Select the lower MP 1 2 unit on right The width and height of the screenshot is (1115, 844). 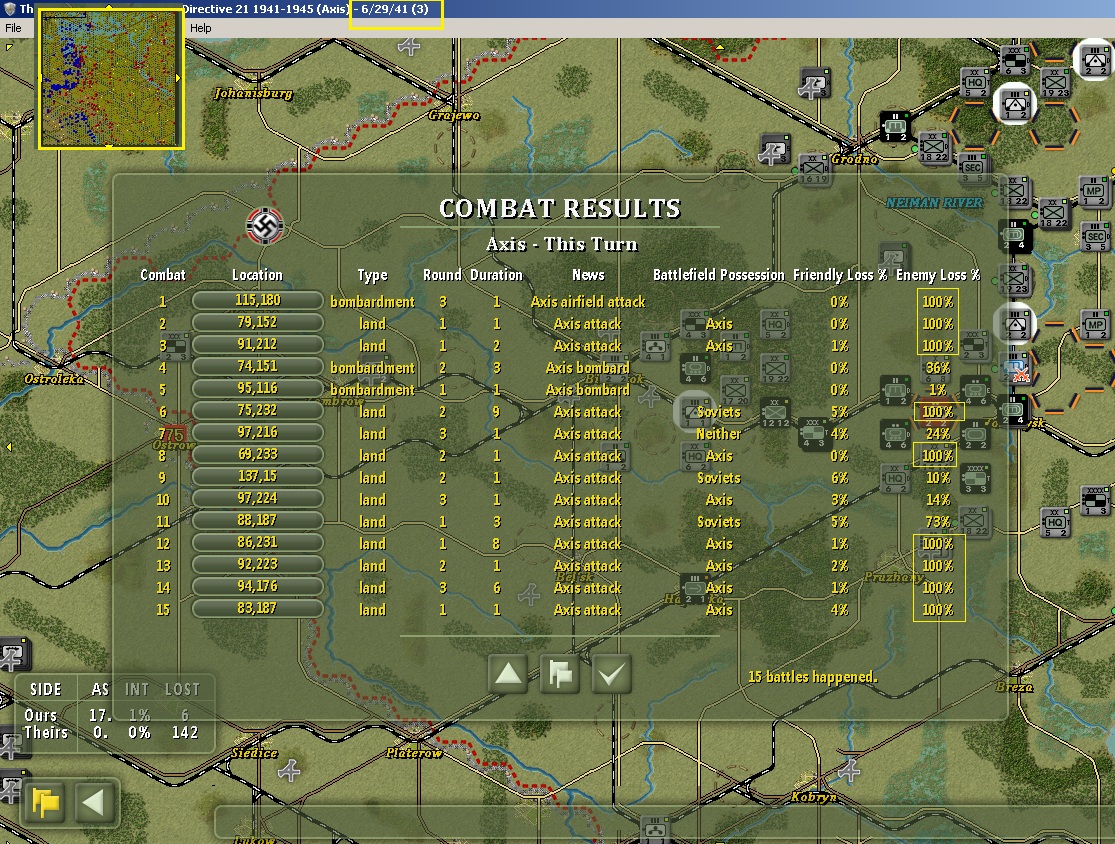click(1095, 325)
